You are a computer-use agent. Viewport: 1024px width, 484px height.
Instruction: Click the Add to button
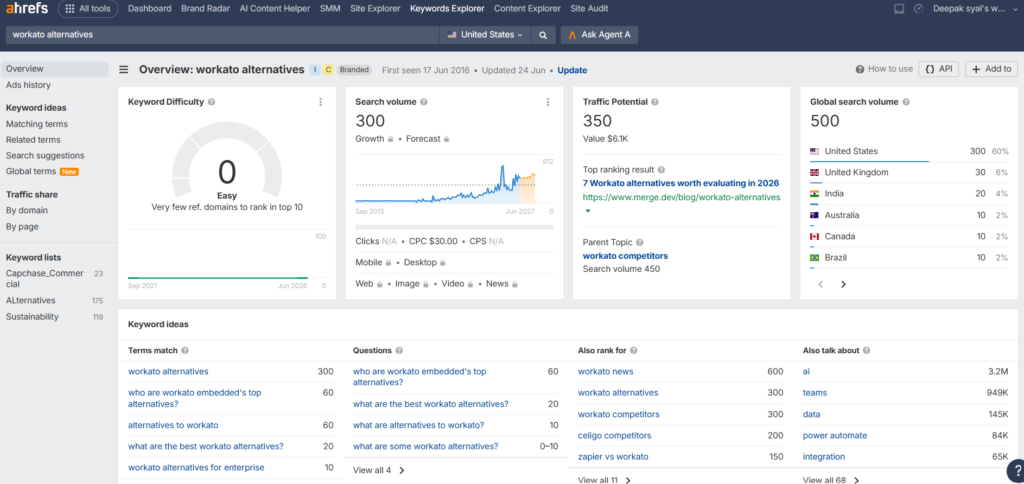(x=991, y=69)
